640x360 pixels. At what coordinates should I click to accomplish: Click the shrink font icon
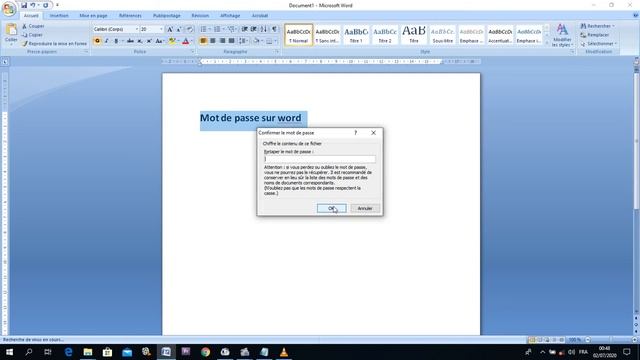point(179,29)
